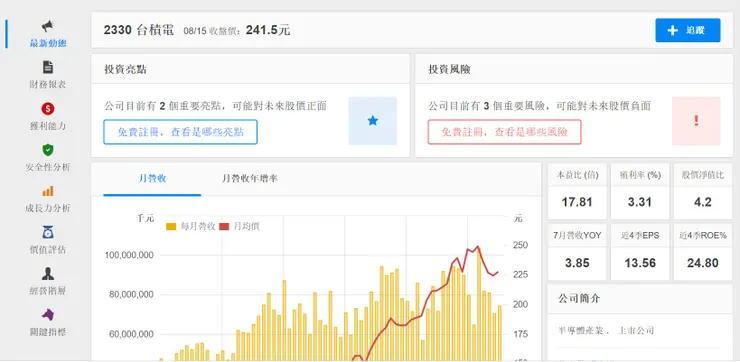Click the 175 price axis label
The image size is (740, 362).
tap(520, 334)
